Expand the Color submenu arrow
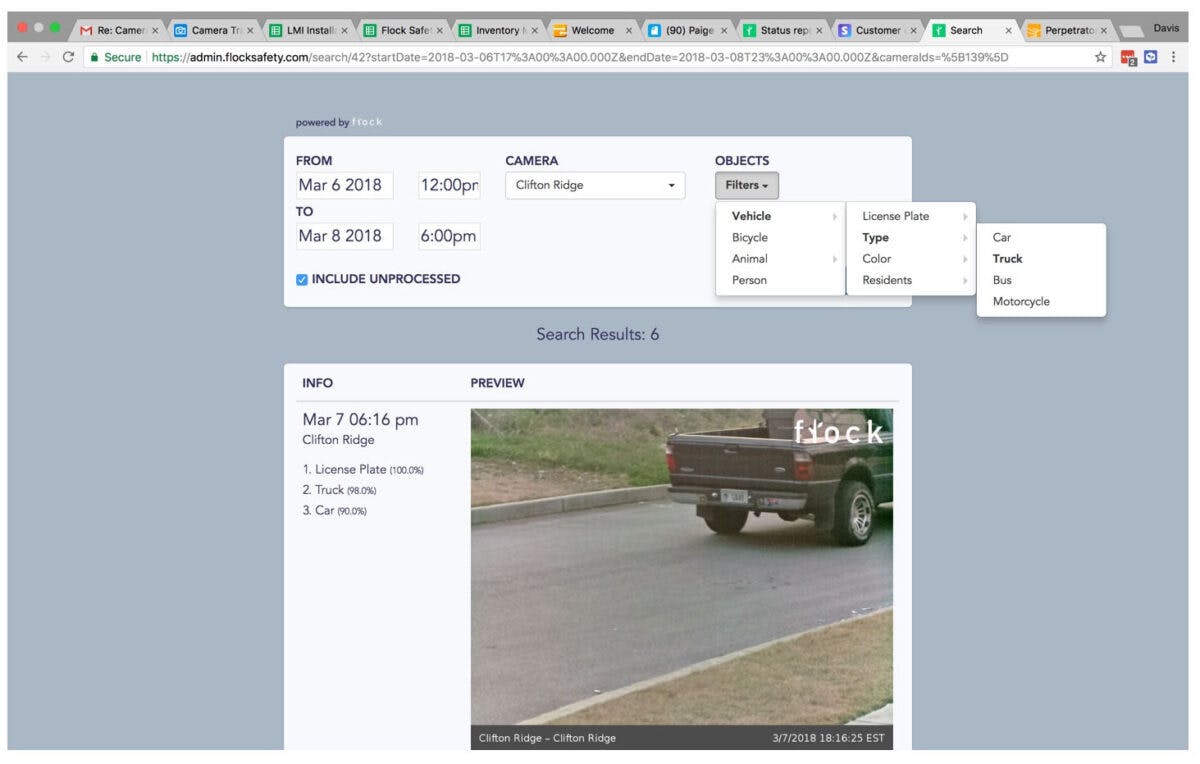 point(964,258)
